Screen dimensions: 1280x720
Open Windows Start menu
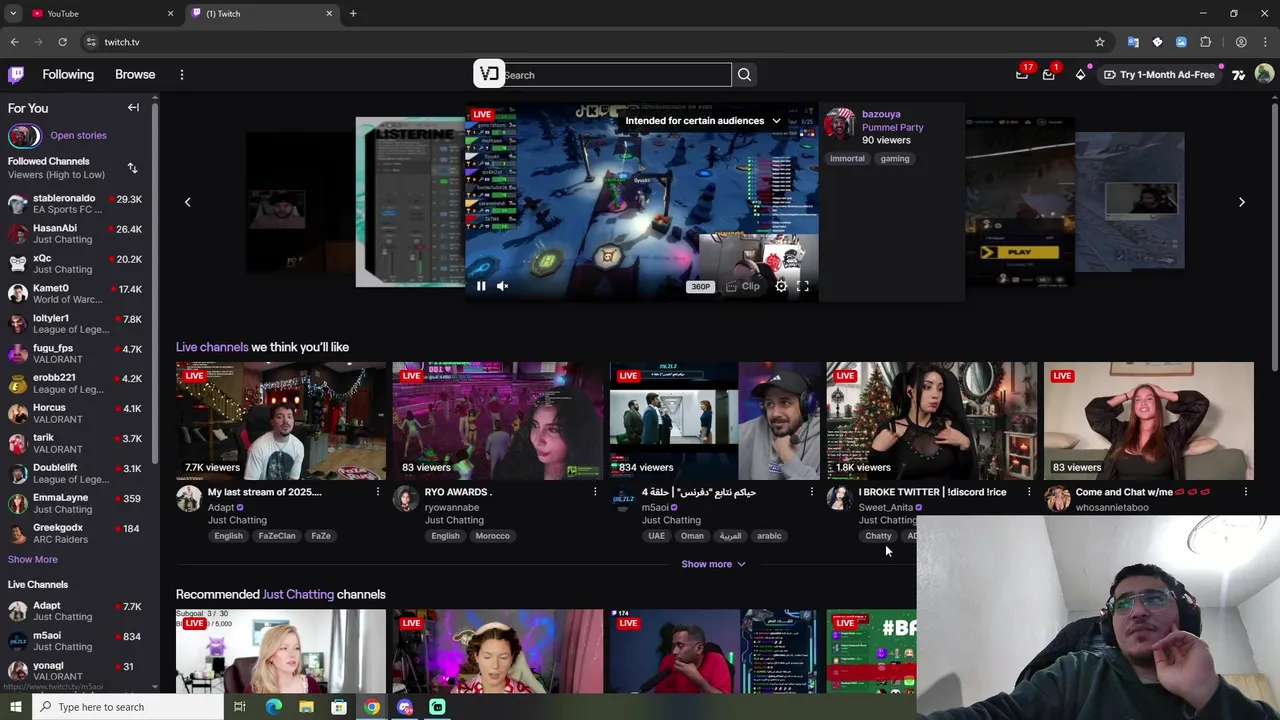(x=15, y=707)
